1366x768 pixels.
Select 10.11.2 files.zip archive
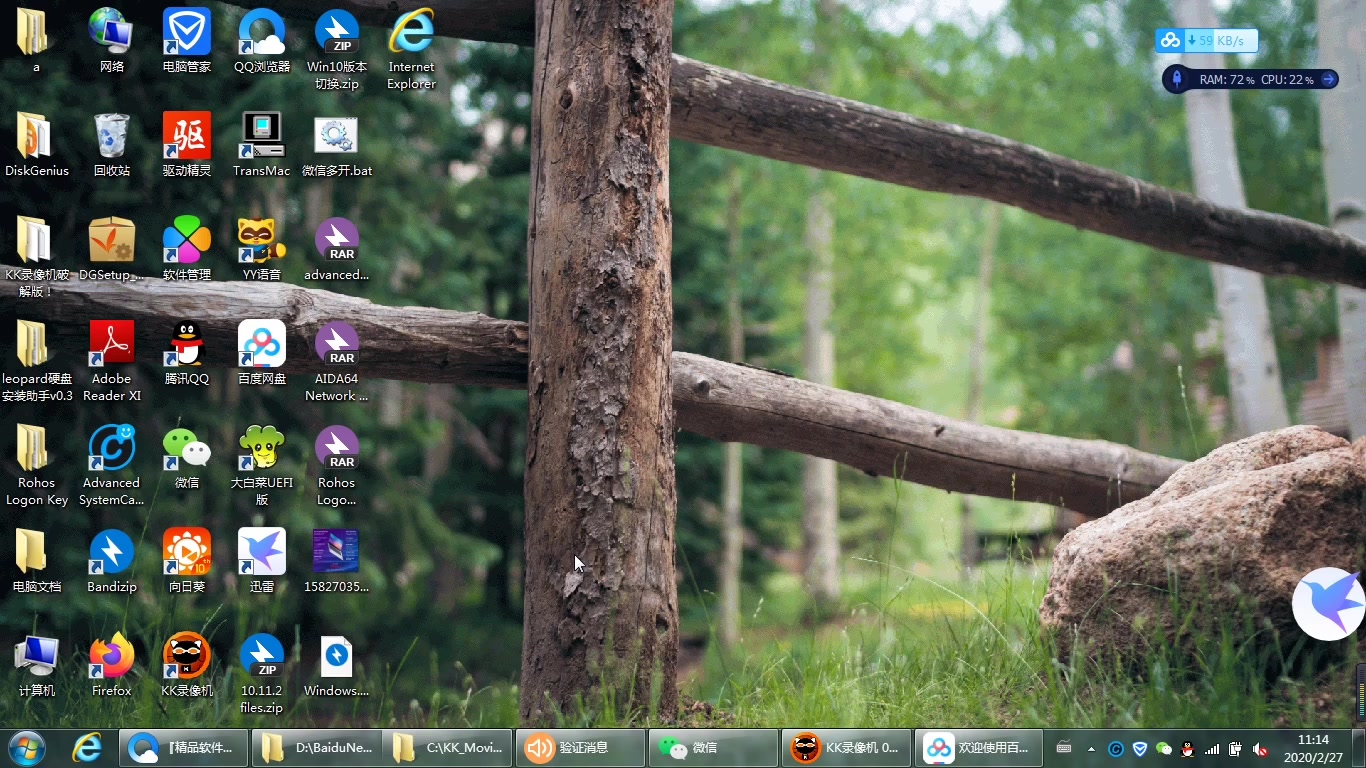262,673
